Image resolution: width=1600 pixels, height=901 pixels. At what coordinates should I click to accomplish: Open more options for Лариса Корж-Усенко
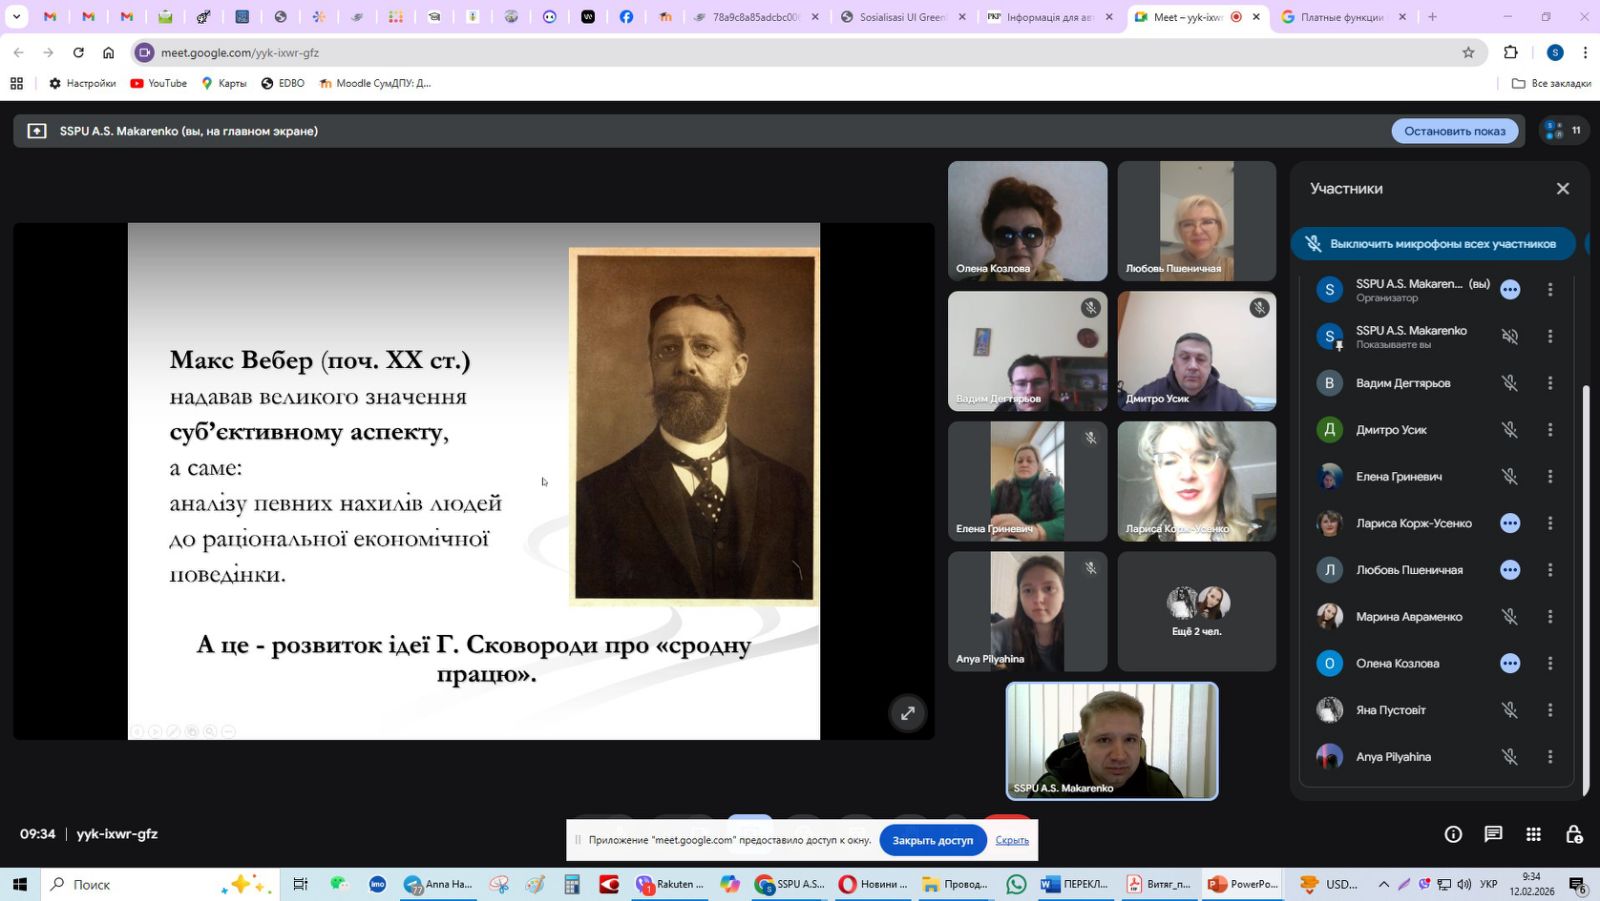click(1550, 523)
